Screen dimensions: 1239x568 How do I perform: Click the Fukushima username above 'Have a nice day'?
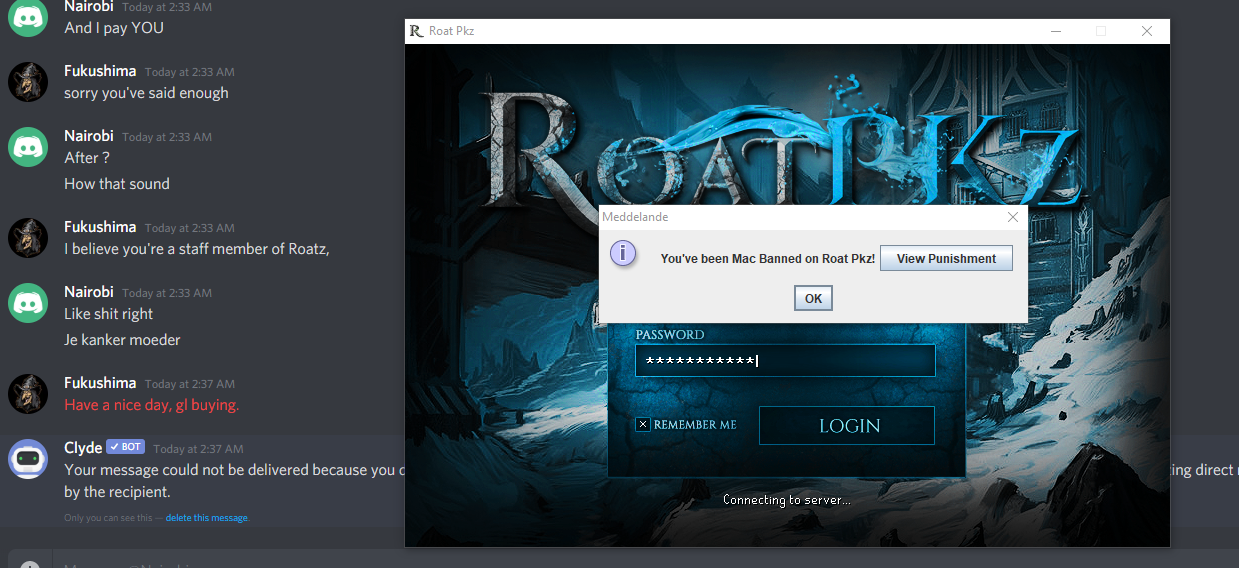pyautogui.click(x=100, y=383)
